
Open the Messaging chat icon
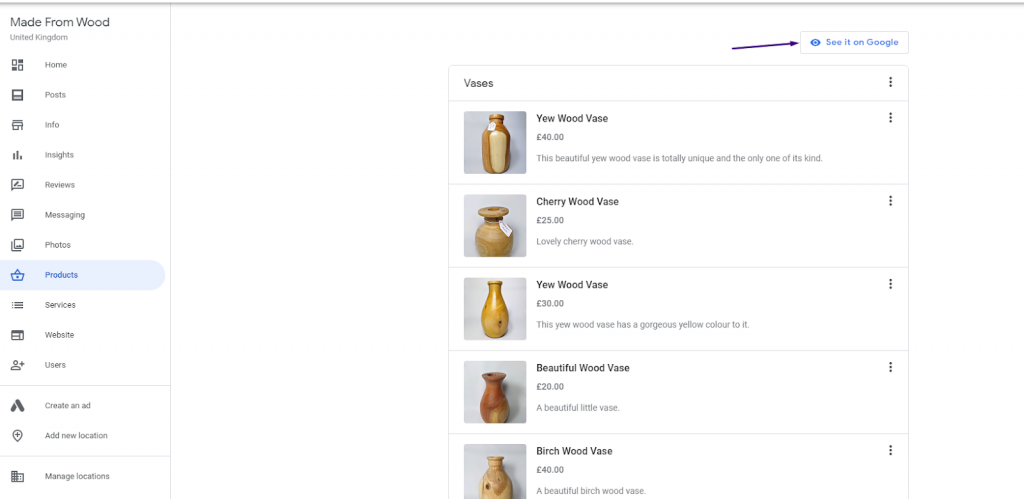click(x=18, y=215)
